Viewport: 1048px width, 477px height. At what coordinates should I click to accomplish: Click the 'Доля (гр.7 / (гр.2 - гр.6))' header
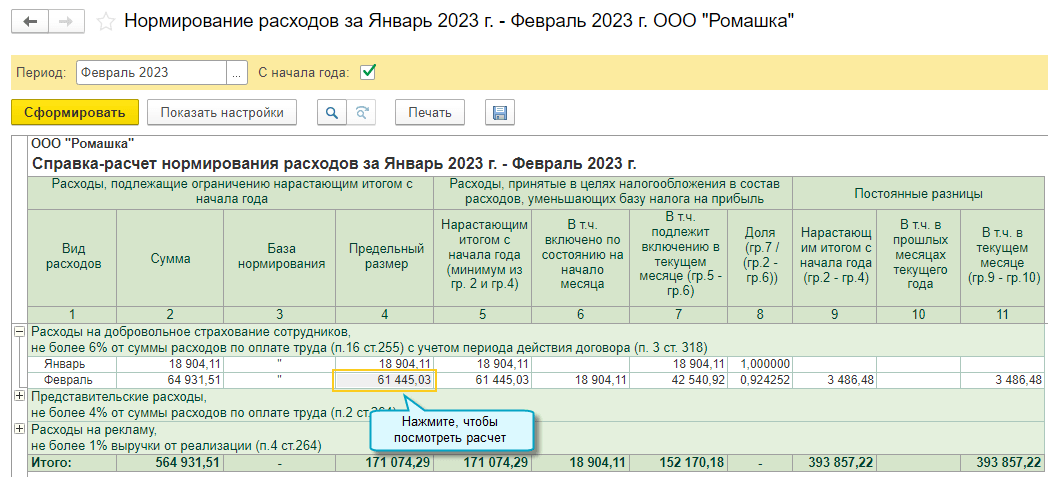(x=759, y=257)
